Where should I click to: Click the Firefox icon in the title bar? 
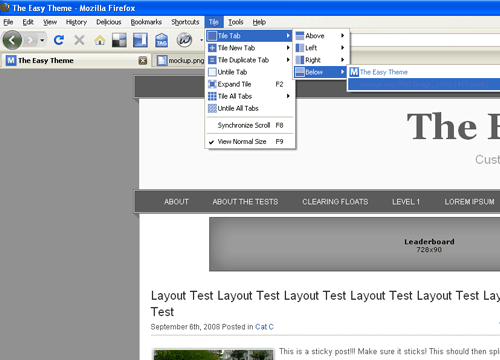pos(5,7)
